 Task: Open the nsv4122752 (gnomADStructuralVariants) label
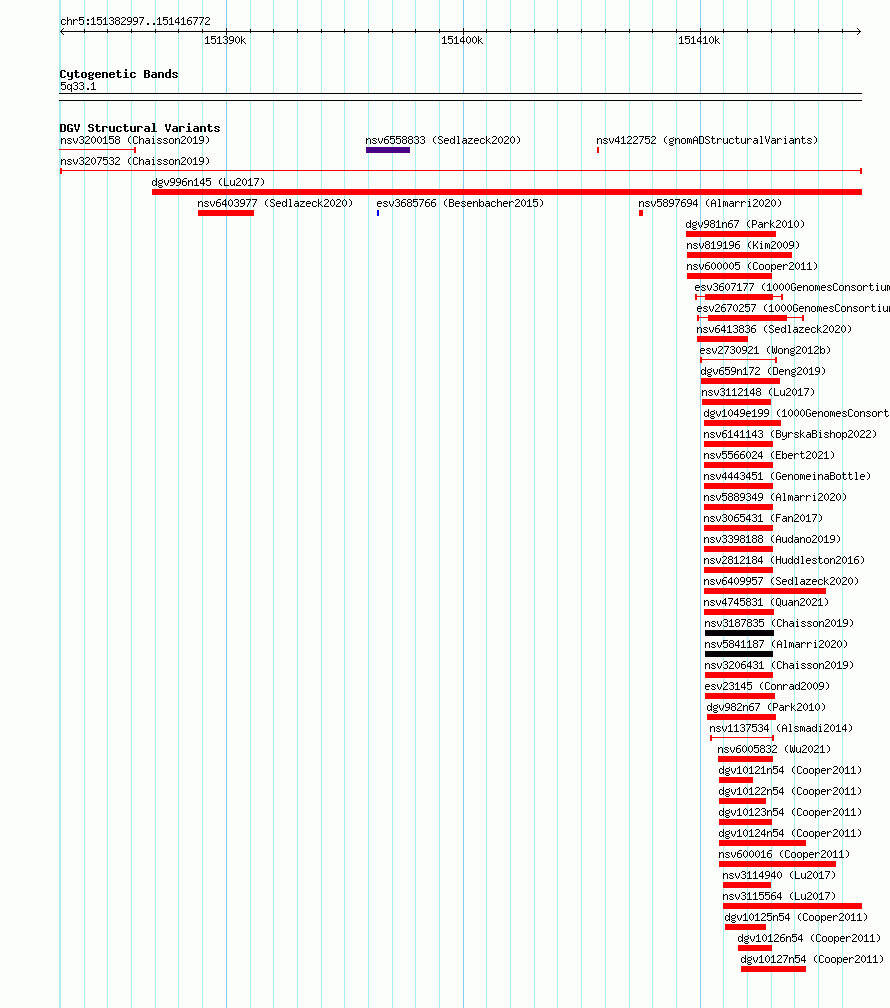707,140
